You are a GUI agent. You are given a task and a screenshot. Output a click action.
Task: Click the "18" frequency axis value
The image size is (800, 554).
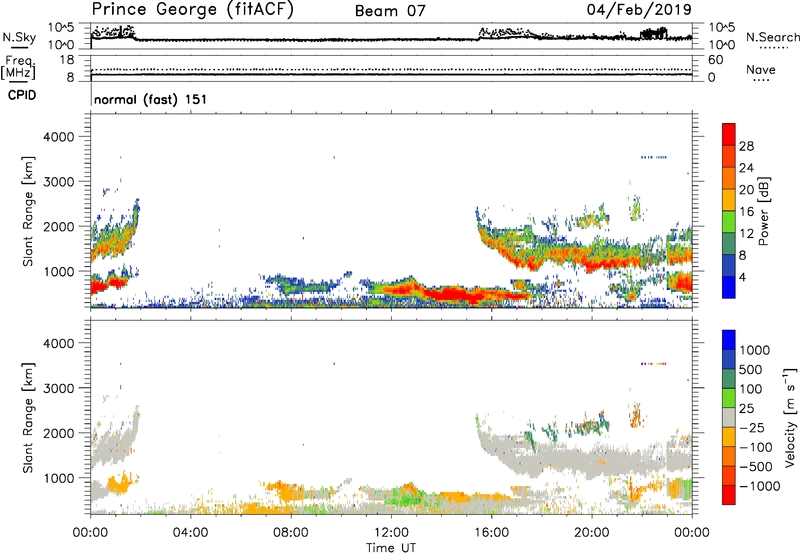tap(66, 60)
